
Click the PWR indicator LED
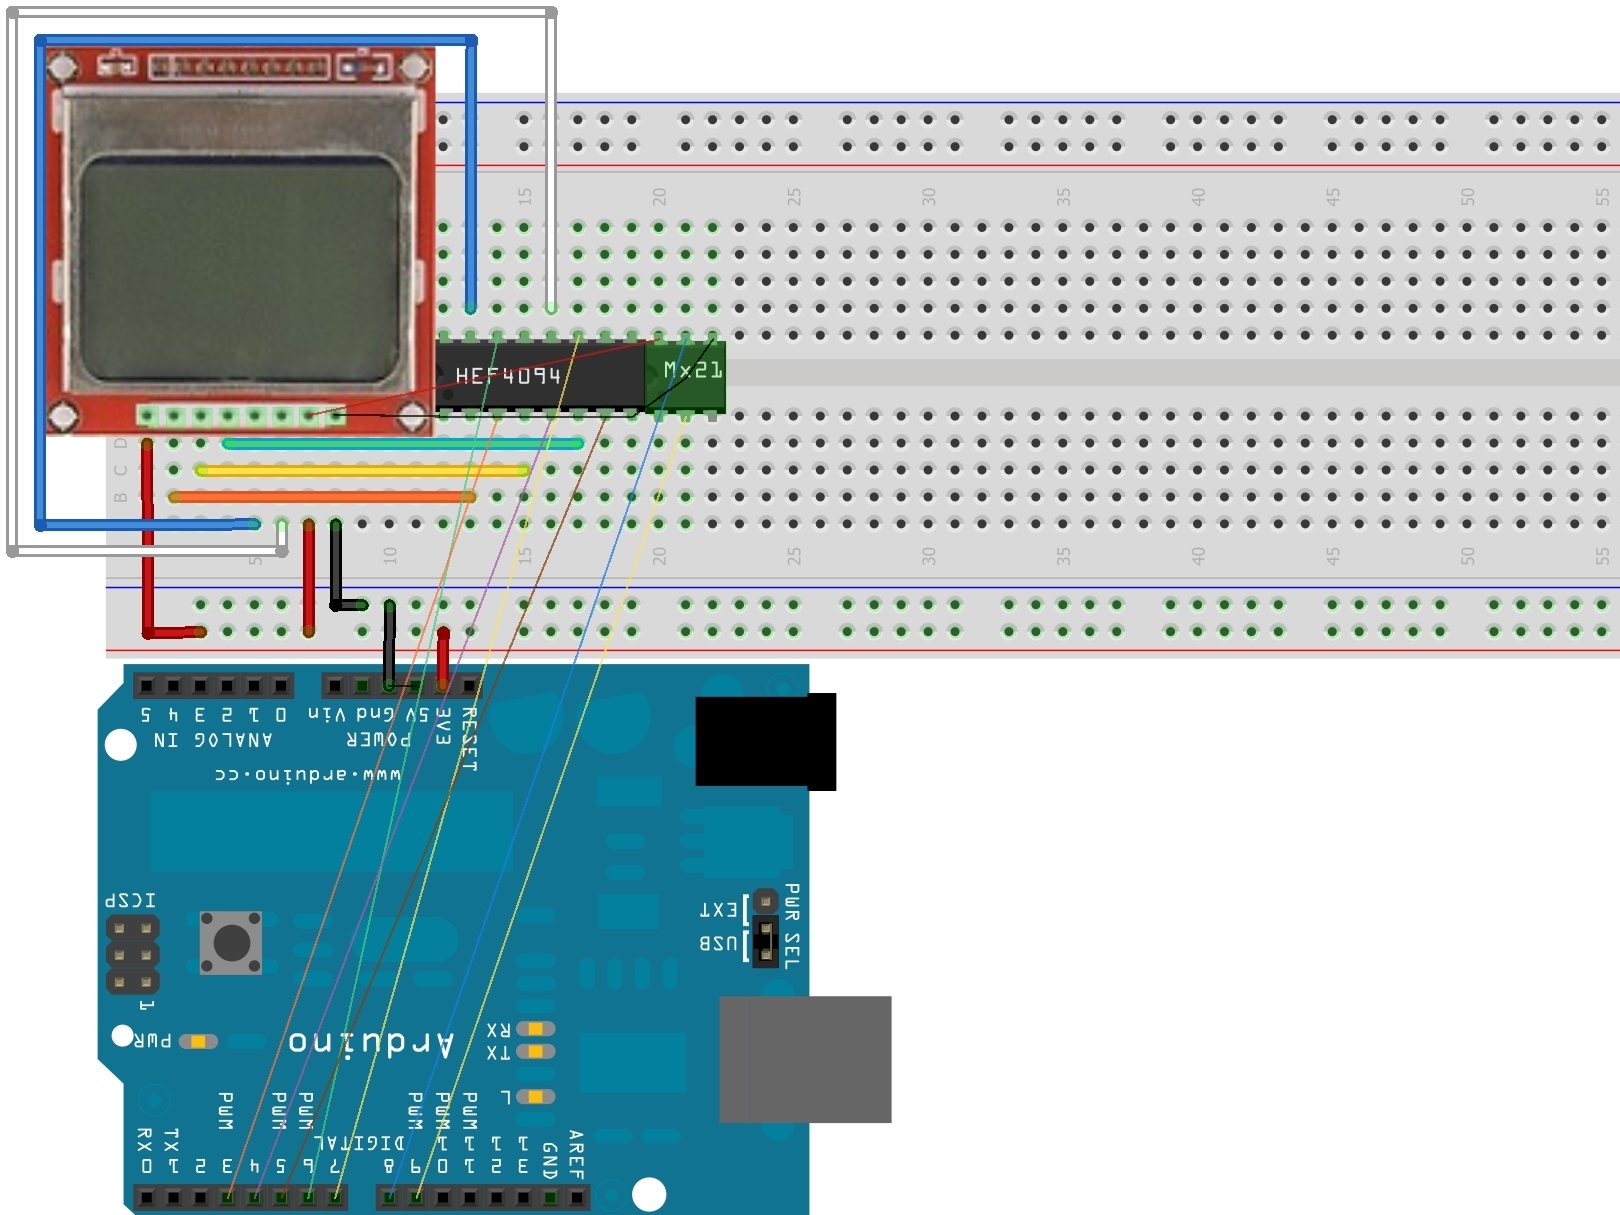click(x=198, y=1042)
